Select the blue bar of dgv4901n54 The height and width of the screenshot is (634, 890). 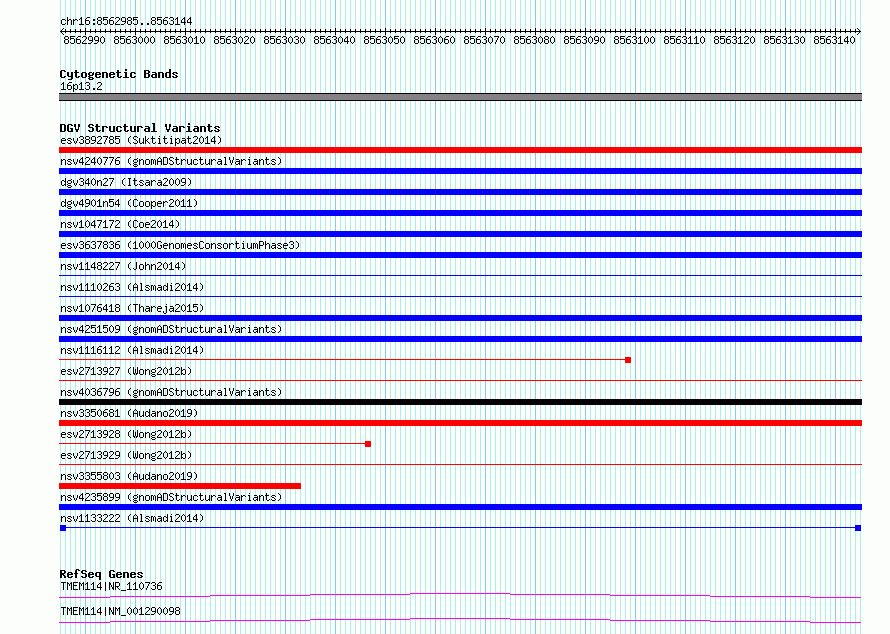coord(460,213)
